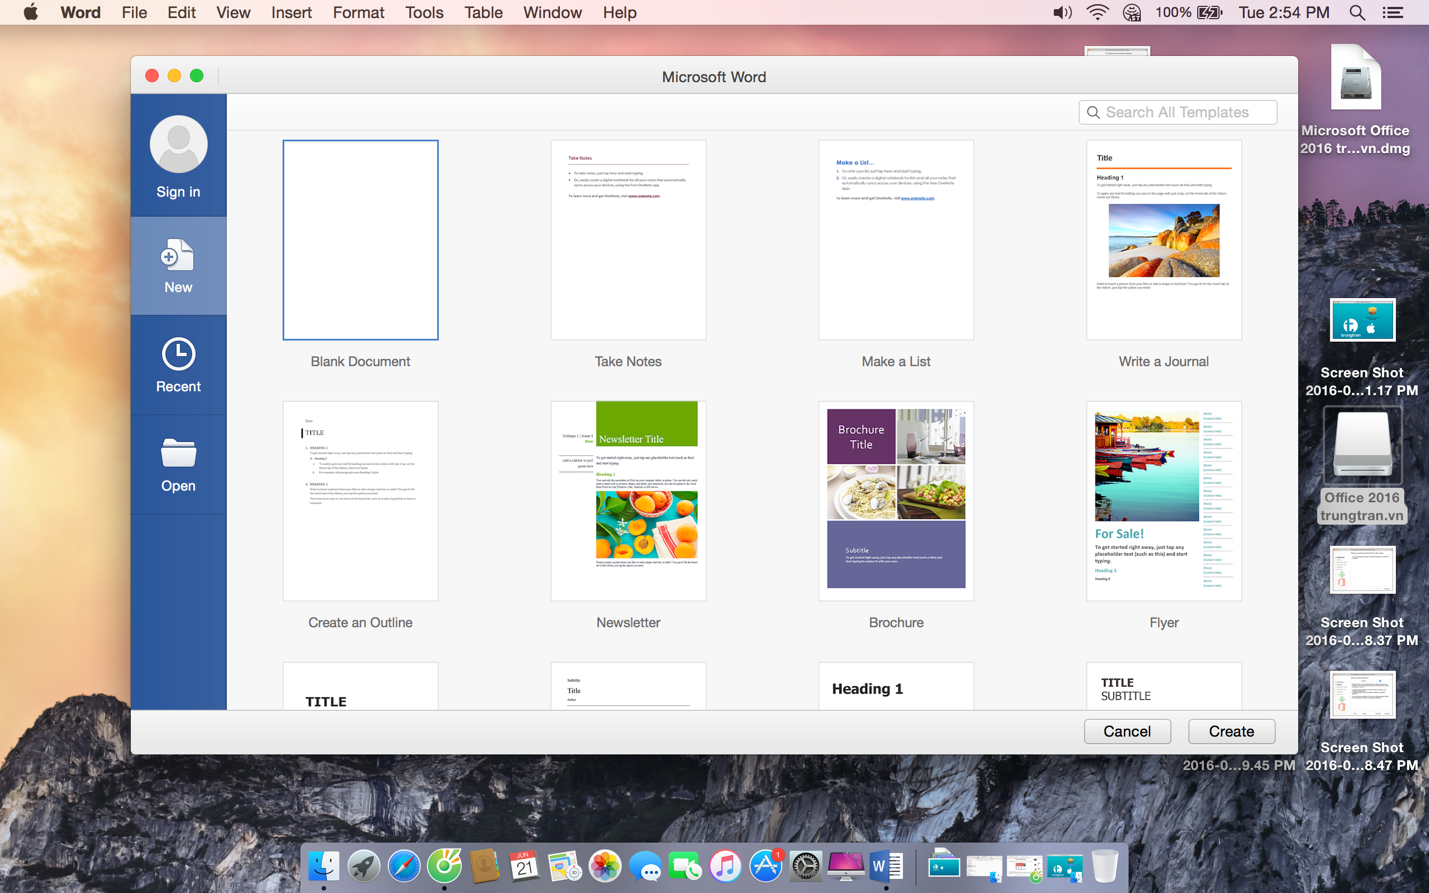
Task: Launch Launchpad rocket icon in dock
Action: pos(363,866)
